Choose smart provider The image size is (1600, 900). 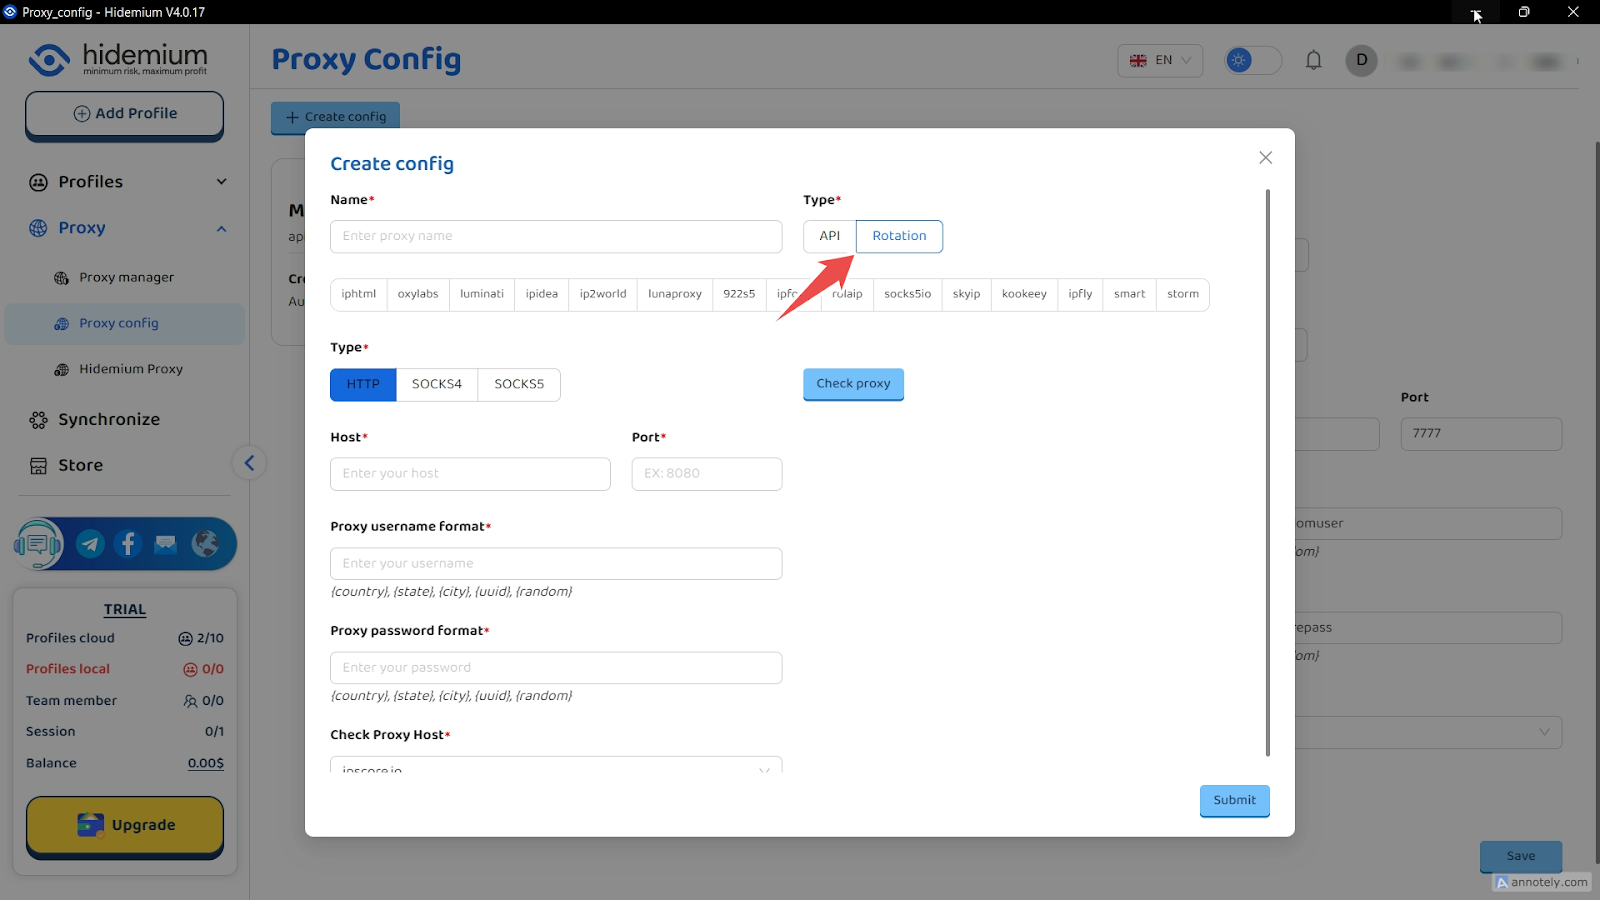1129,294
